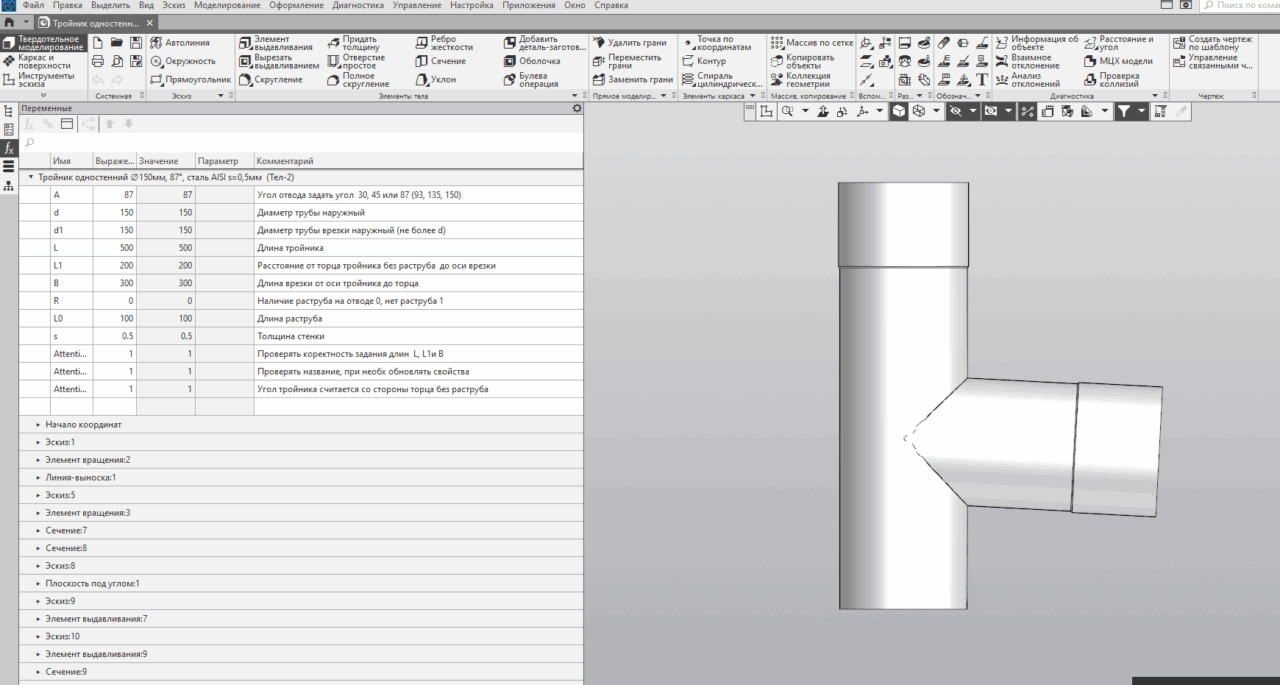Toggle the fx variables sidebar panel
1280x685 pixels.
(9, 147)
